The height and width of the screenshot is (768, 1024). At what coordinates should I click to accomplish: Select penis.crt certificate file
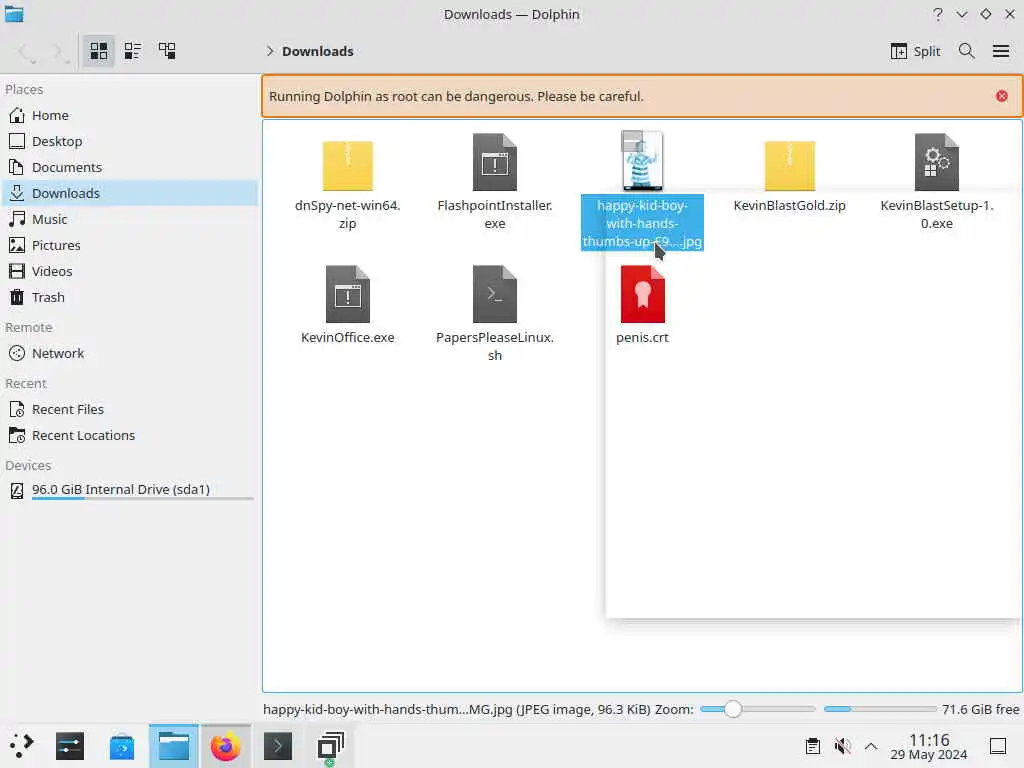(642, 304)
